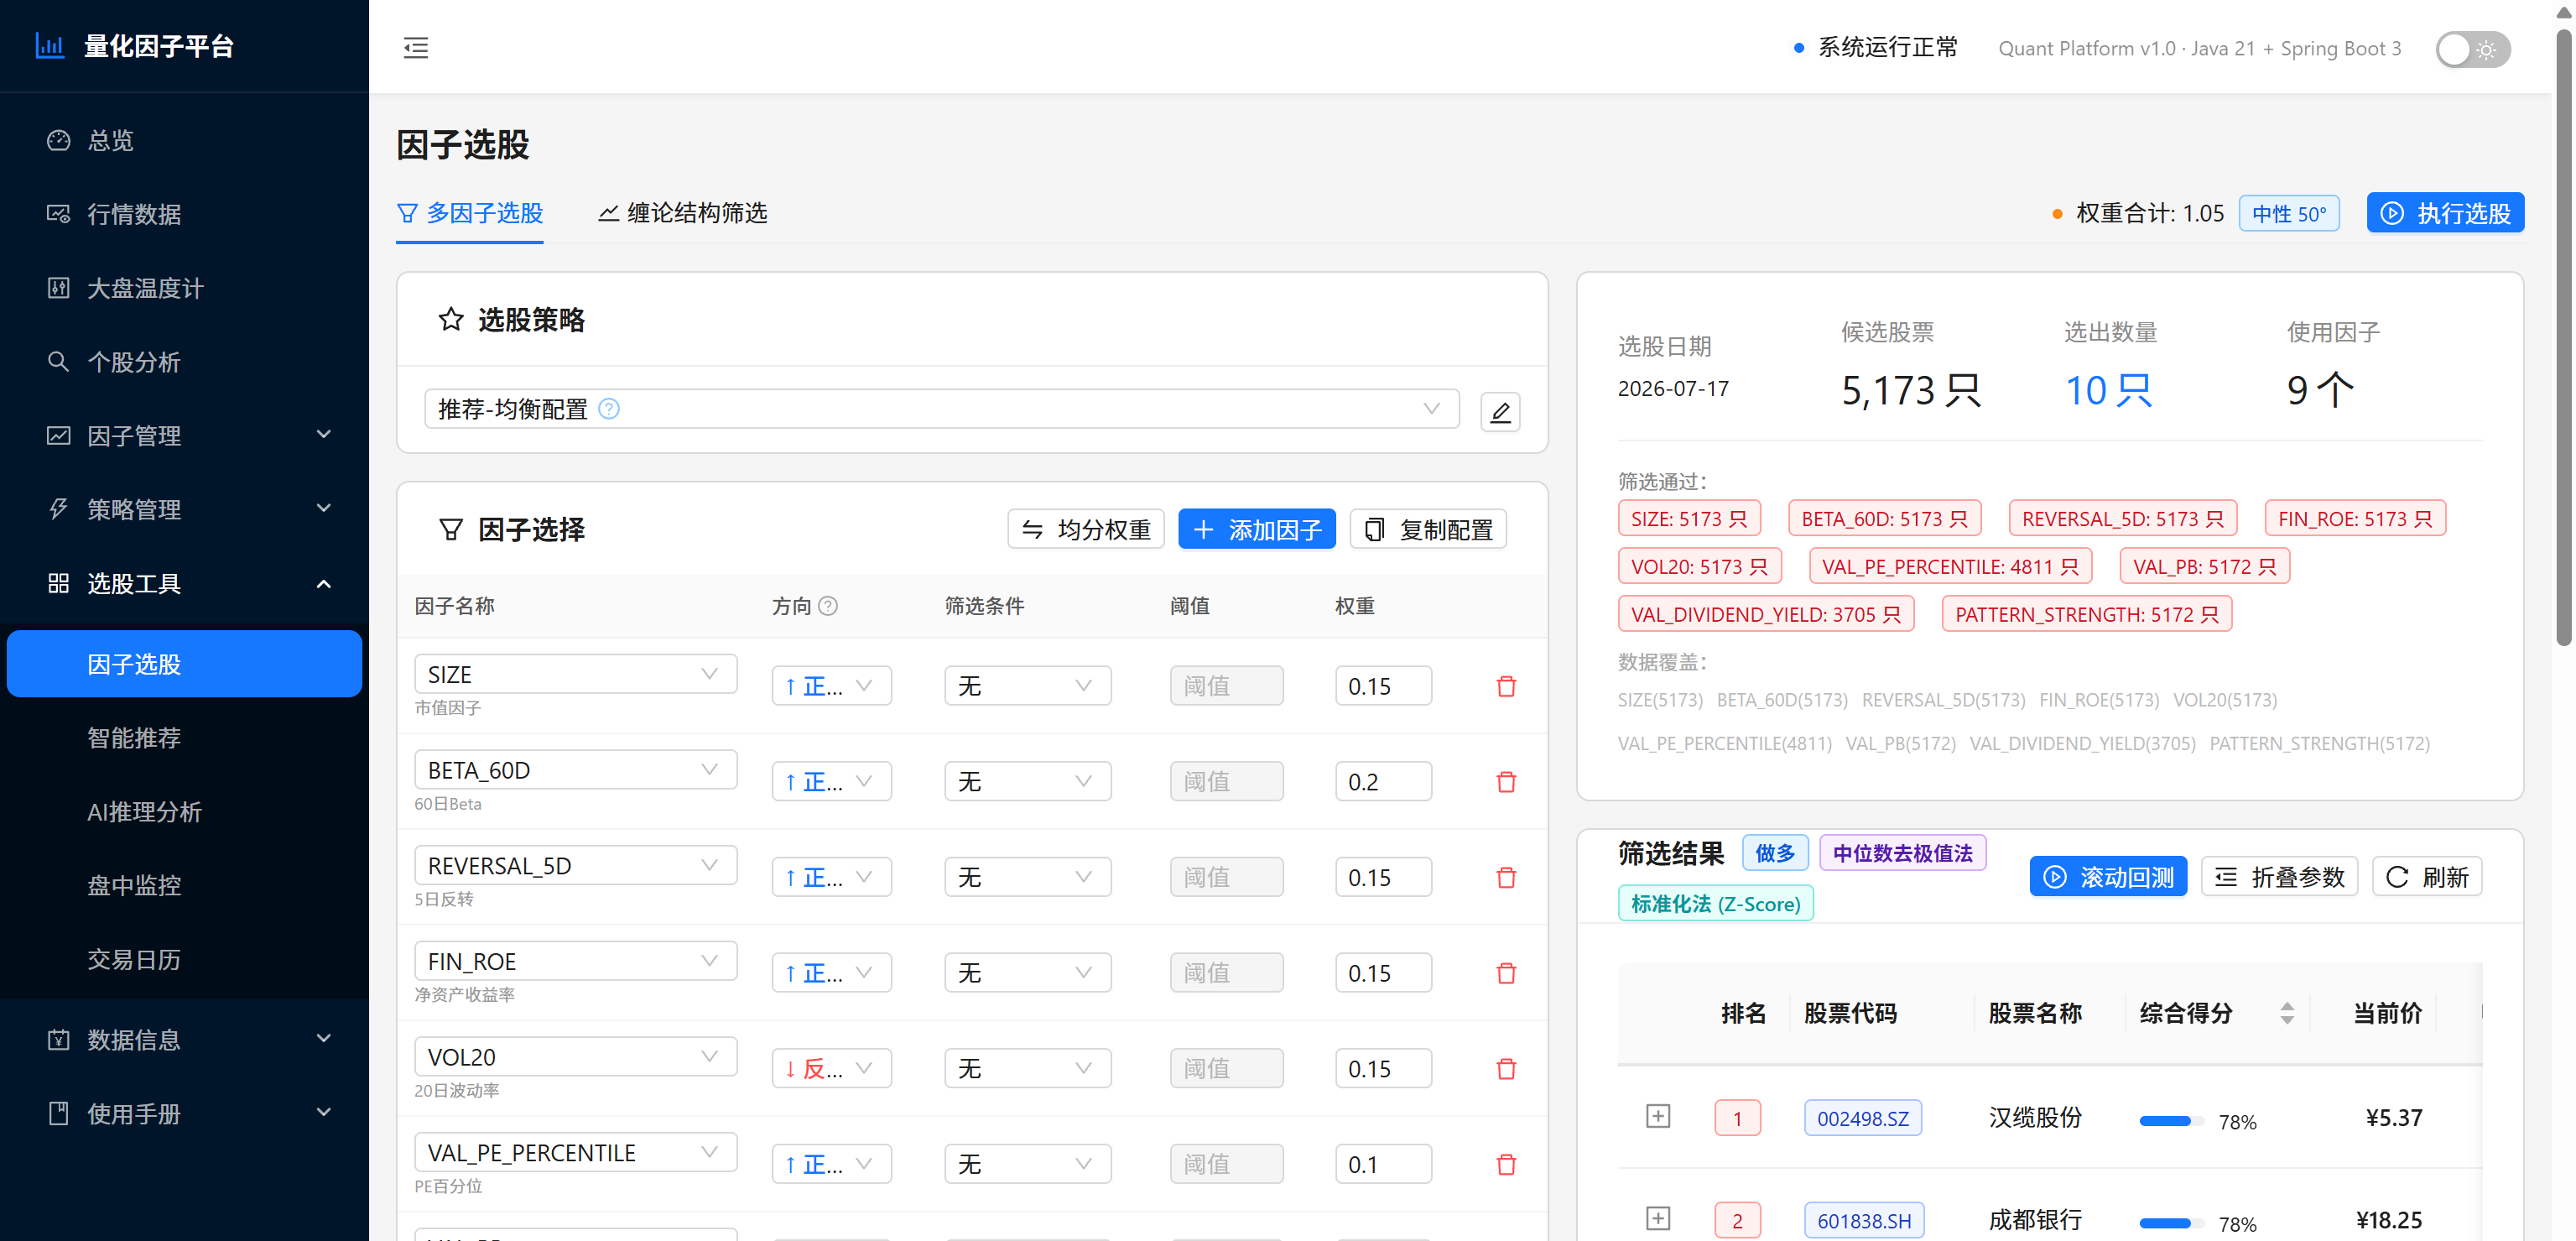Screen dimensions: 2576x1241
Task: Toggle the light/dark theme switch
Action: coord(2472,49)
